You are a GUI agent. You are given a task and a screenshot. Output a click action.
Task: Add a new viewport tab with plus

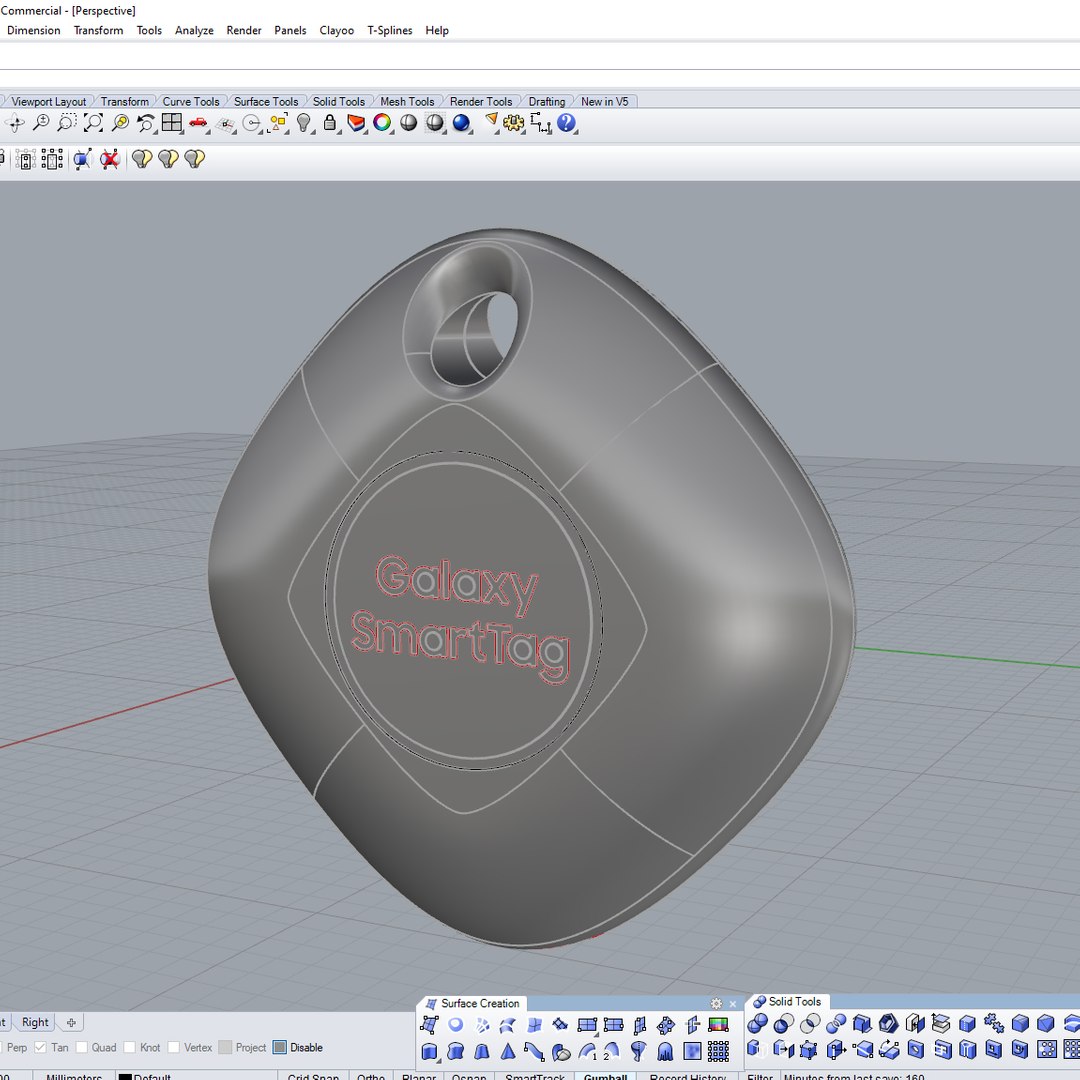[x=71, y=1022]
